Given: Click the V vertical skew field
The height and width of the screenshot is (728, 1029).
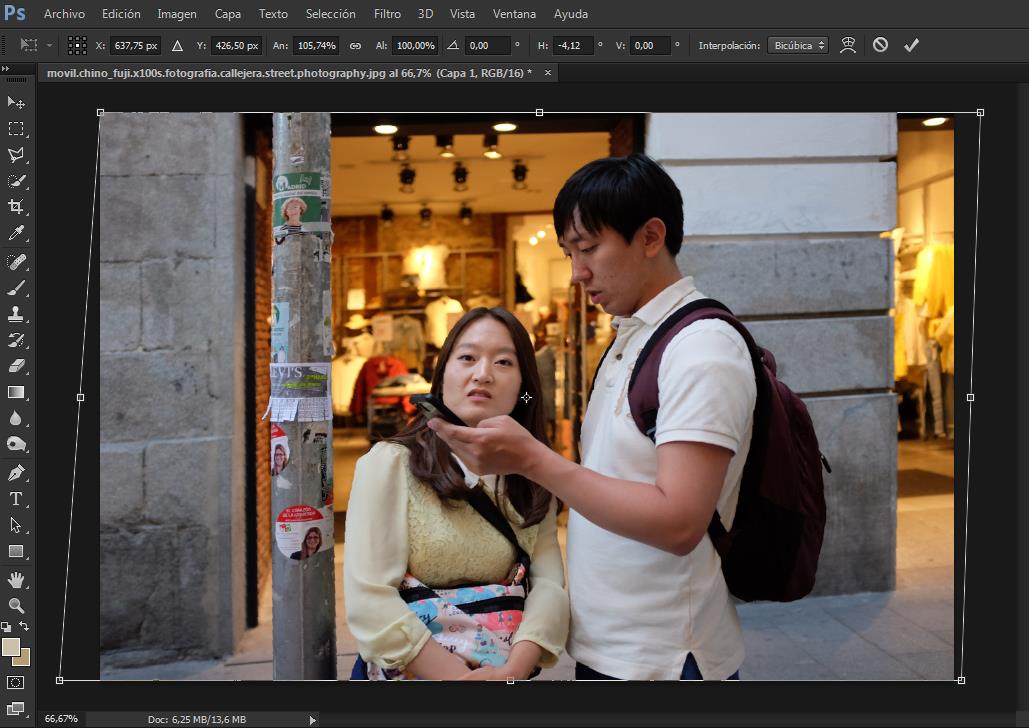Looking at the screenshot, I should tap(650, 45).
